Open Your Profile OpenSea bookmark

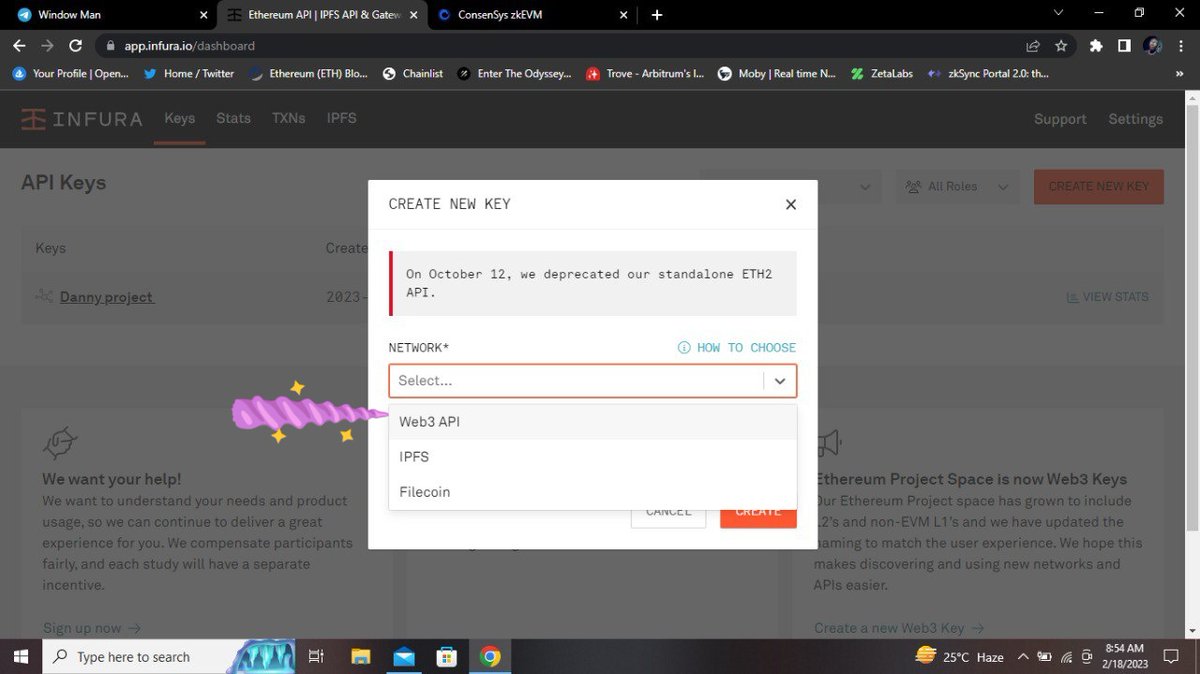click(70, 73)
